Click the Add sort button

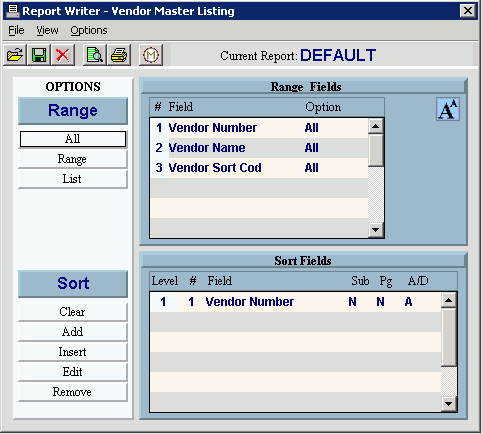click(x=73, y=332)
